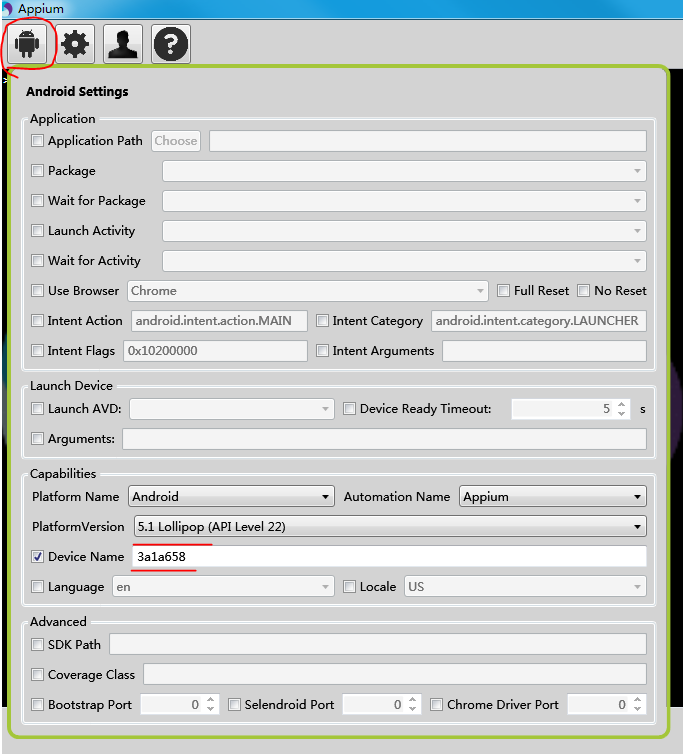The width and height of the screenshot is (683, 754).
Task: Increase the Bootstrap Port value
Action: pyautogui.click(x=210, y=700)
